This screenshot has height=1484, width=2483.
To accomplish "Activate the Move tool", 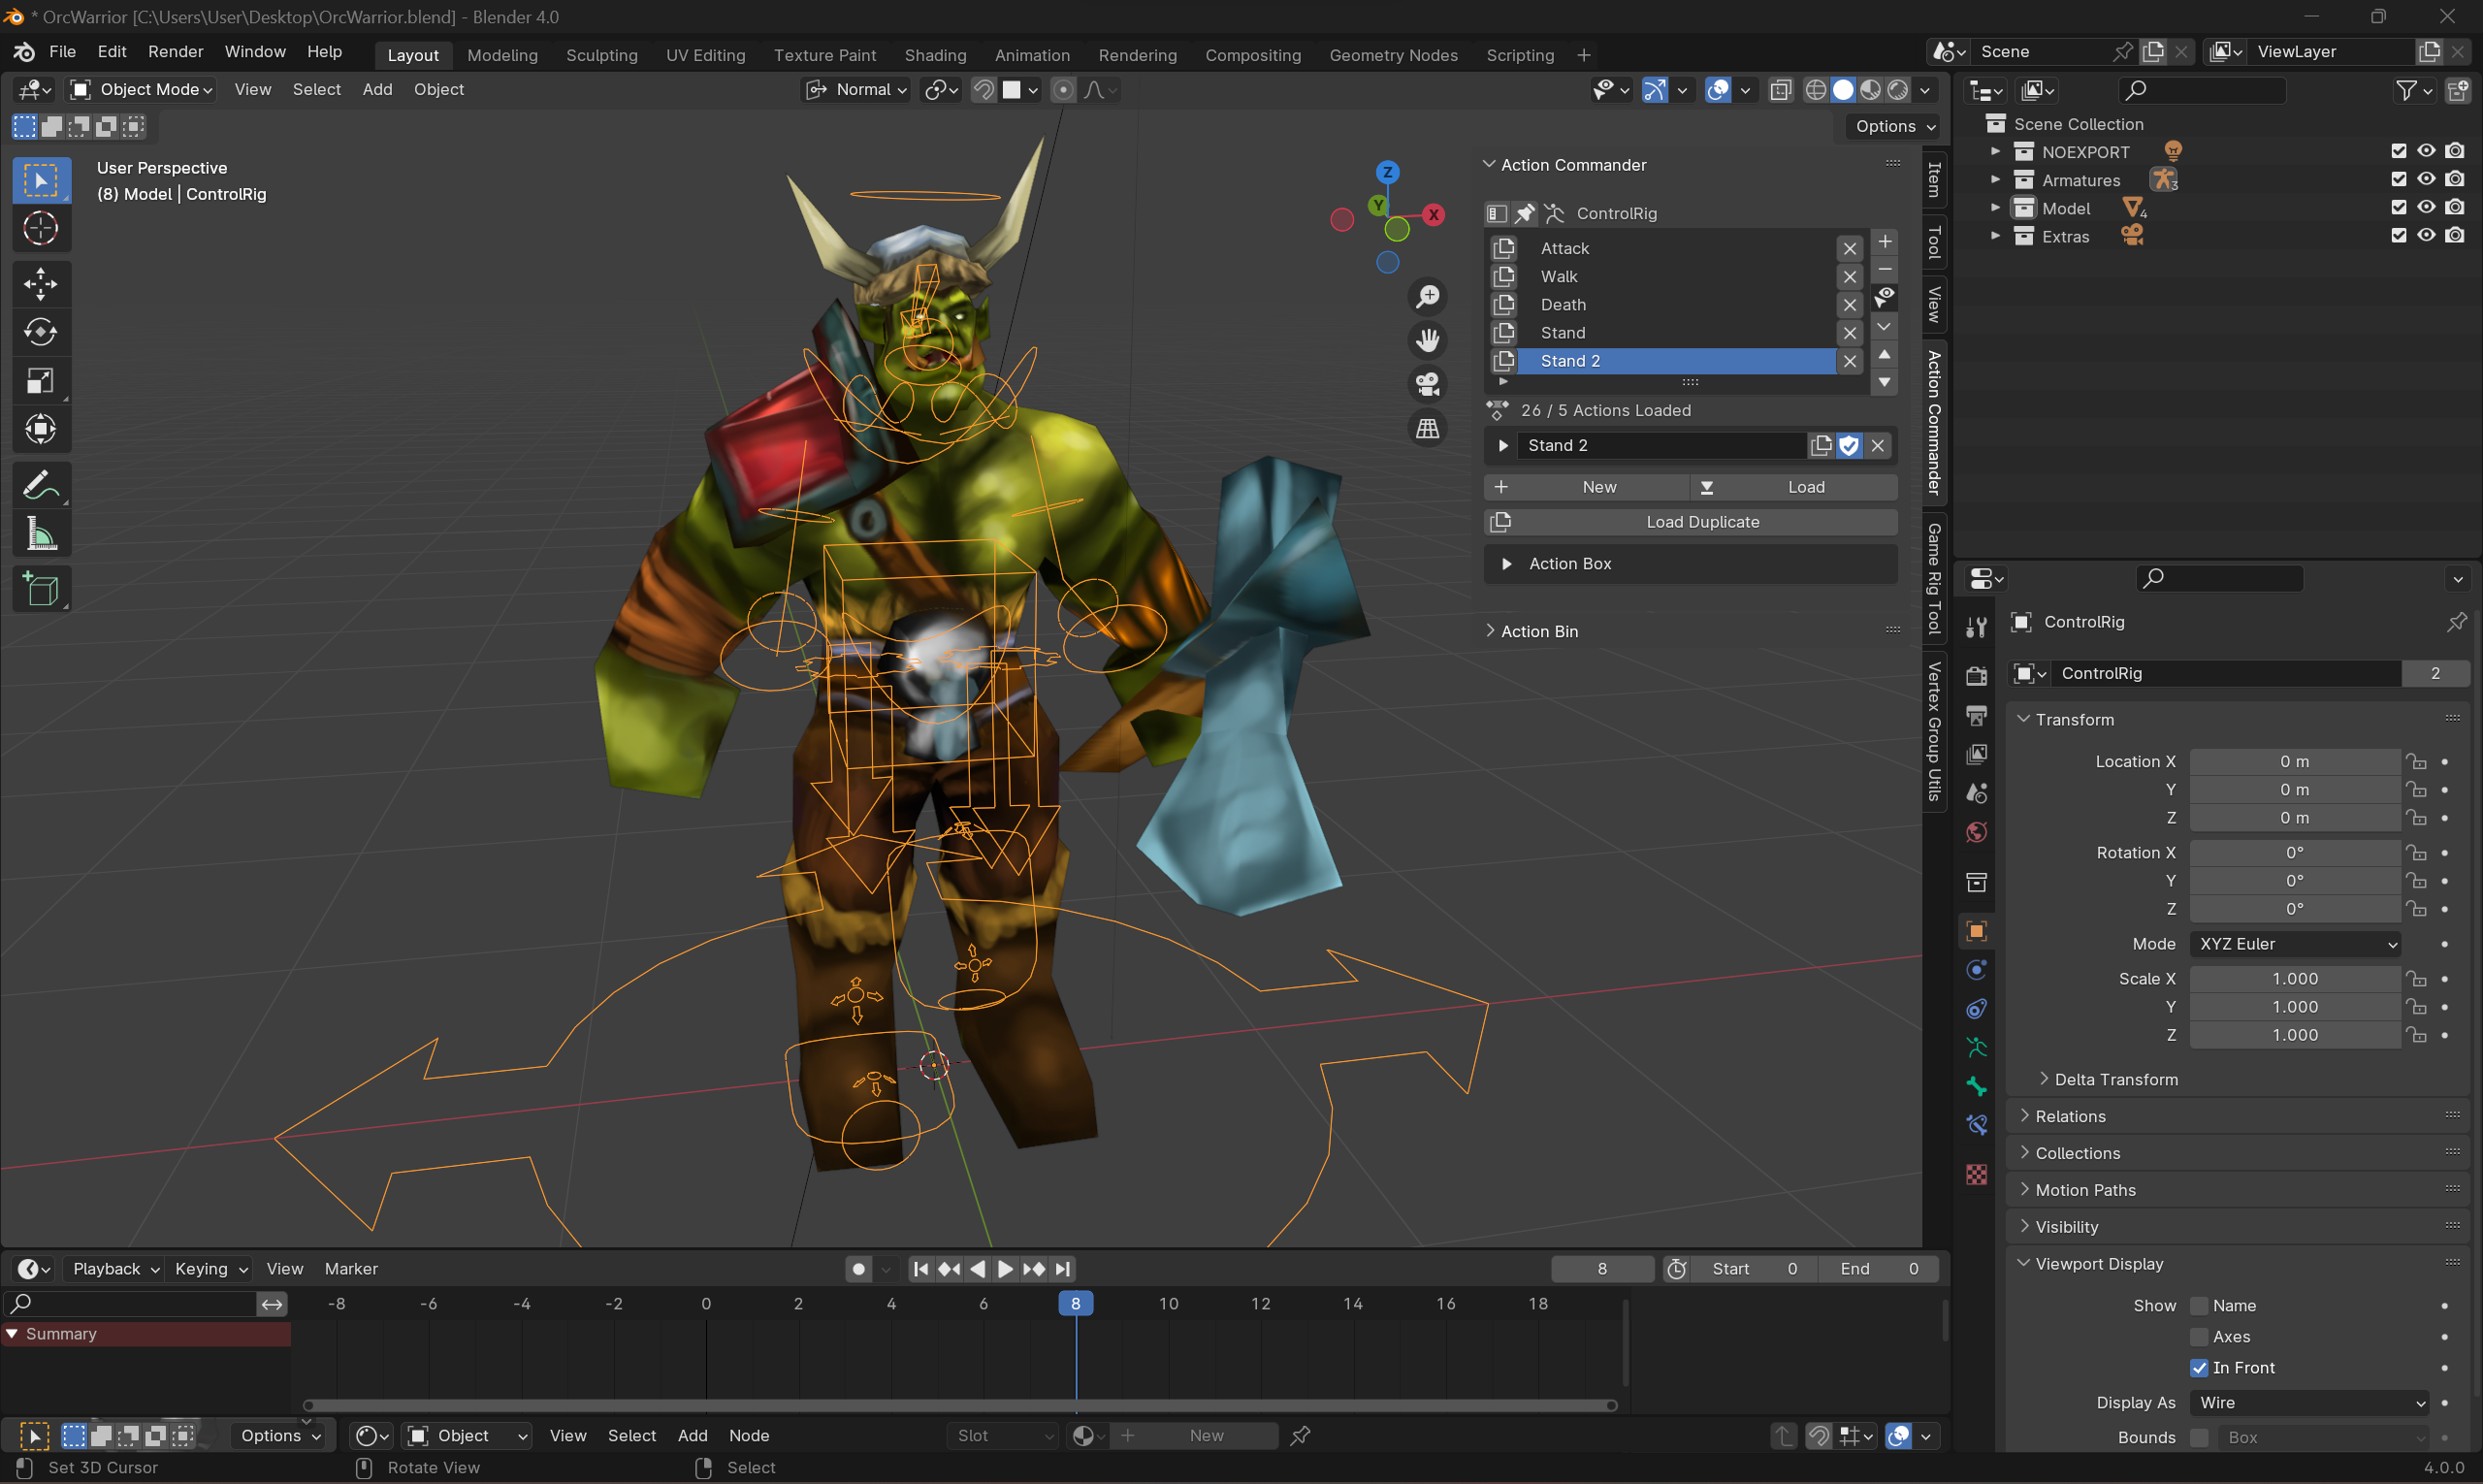I will click(x=41, y=283).
